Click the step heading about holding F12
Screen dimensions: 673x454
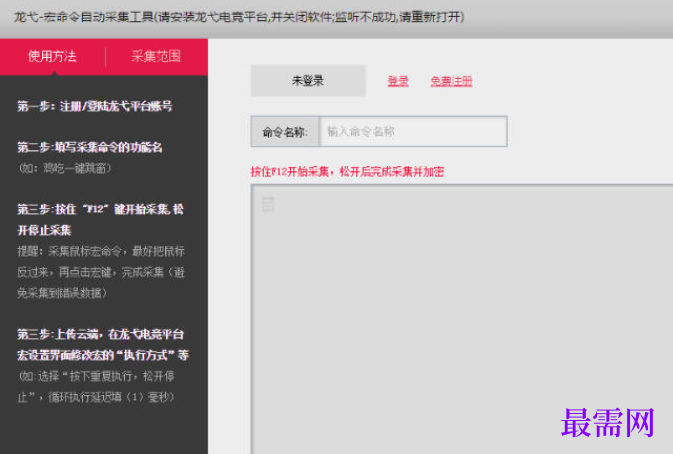point(100,220)
